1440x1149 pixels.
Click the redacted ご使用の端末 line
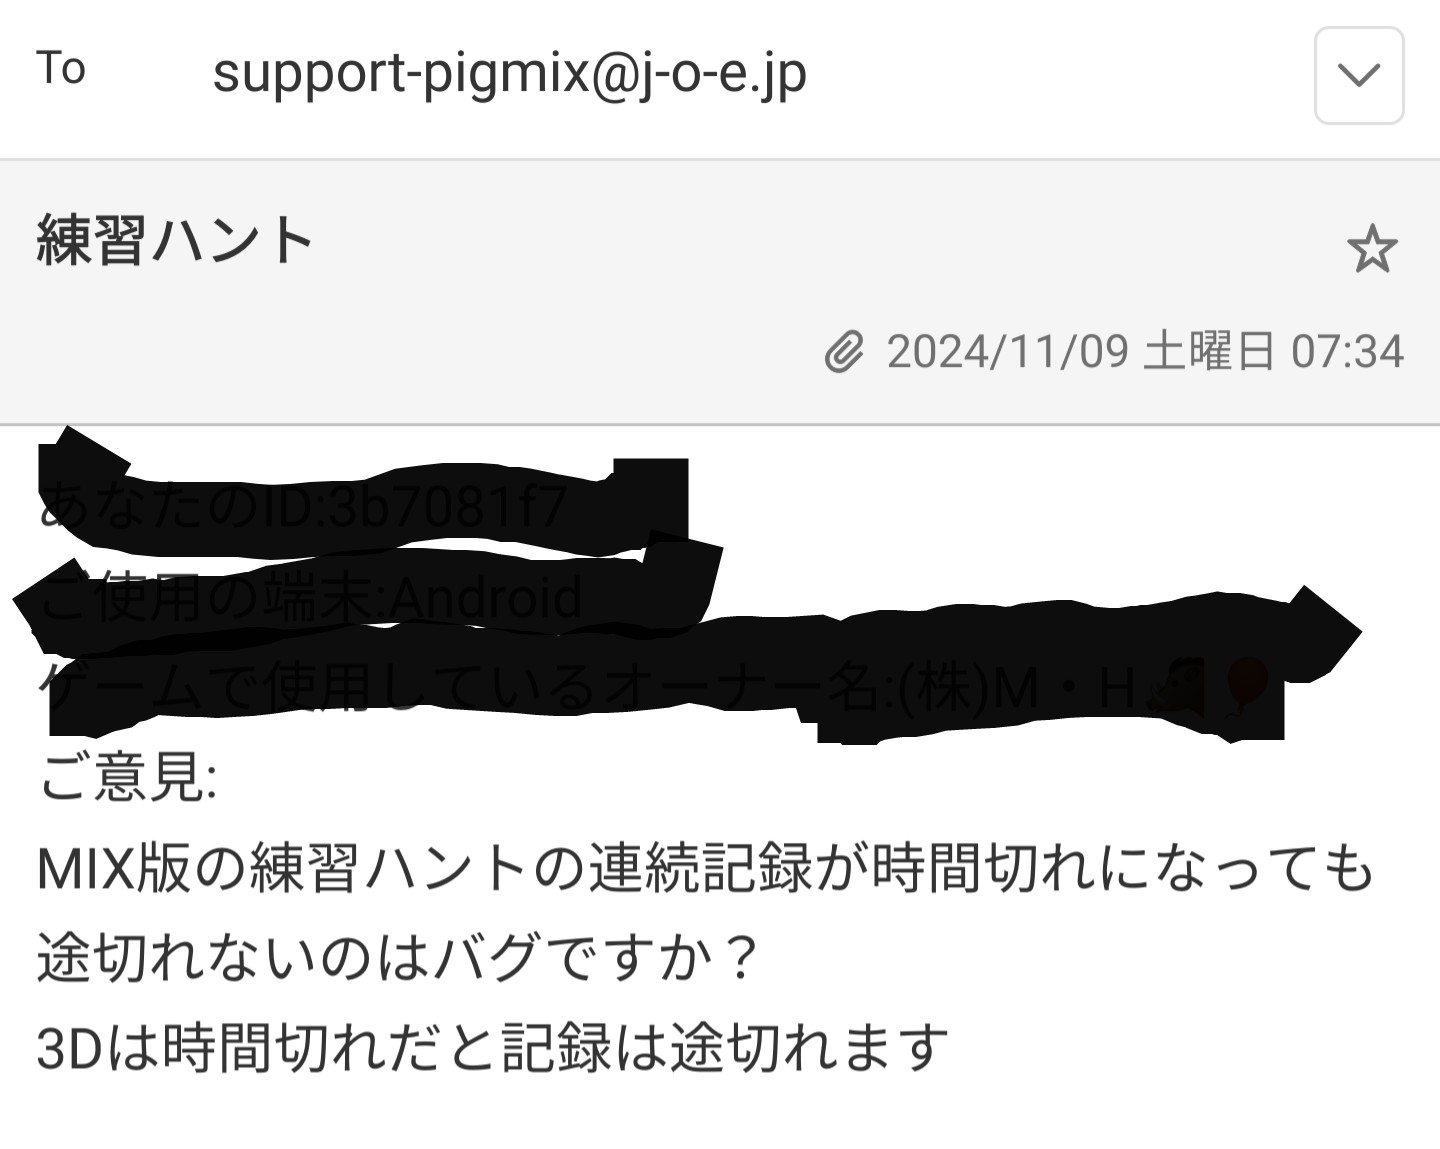310,598
